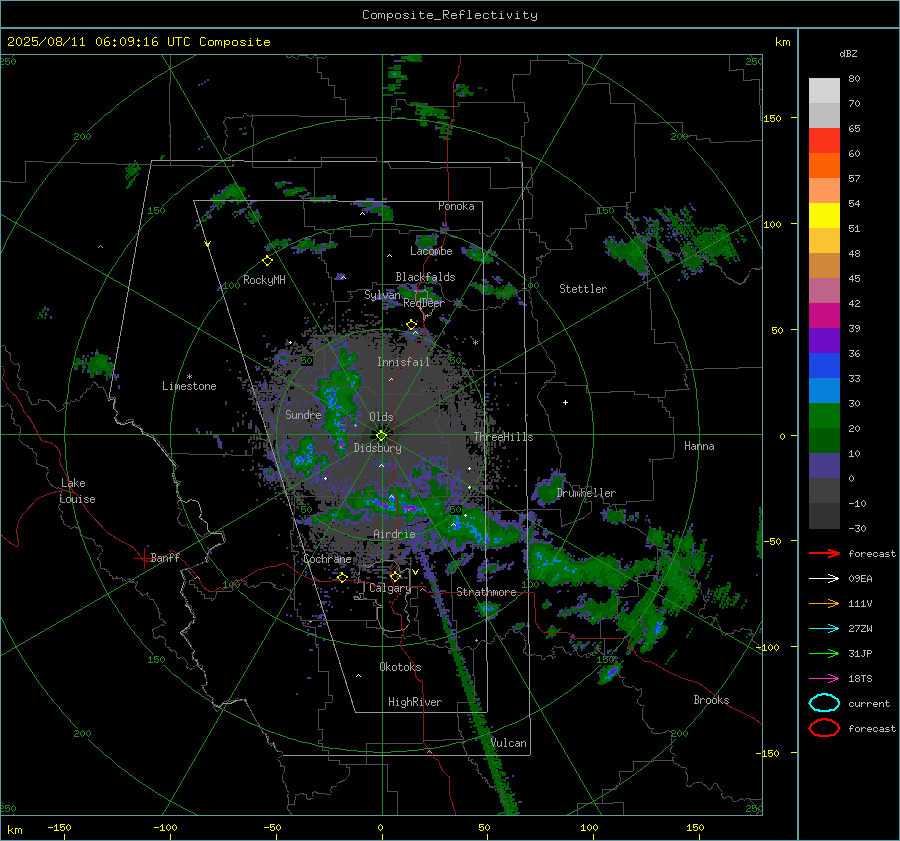Select the 80 dBZ color swatch
The image size is (900, 841).
(x=824, y=90)
